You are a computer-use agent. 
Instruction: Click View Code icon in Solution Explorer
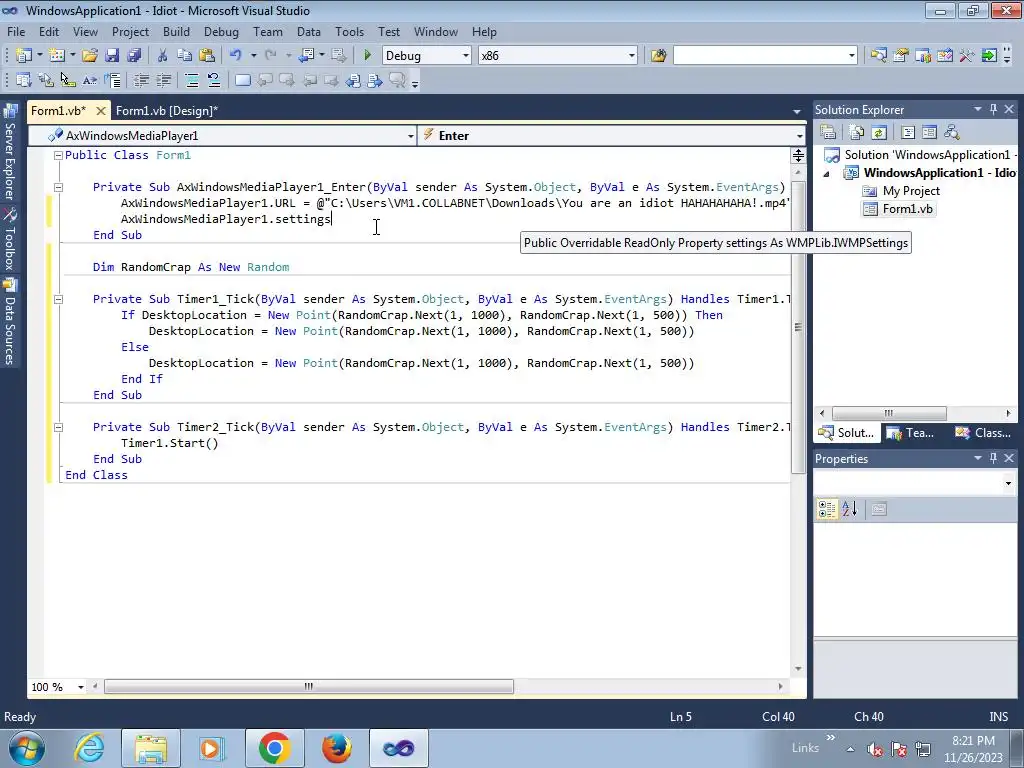pos(908,133)
